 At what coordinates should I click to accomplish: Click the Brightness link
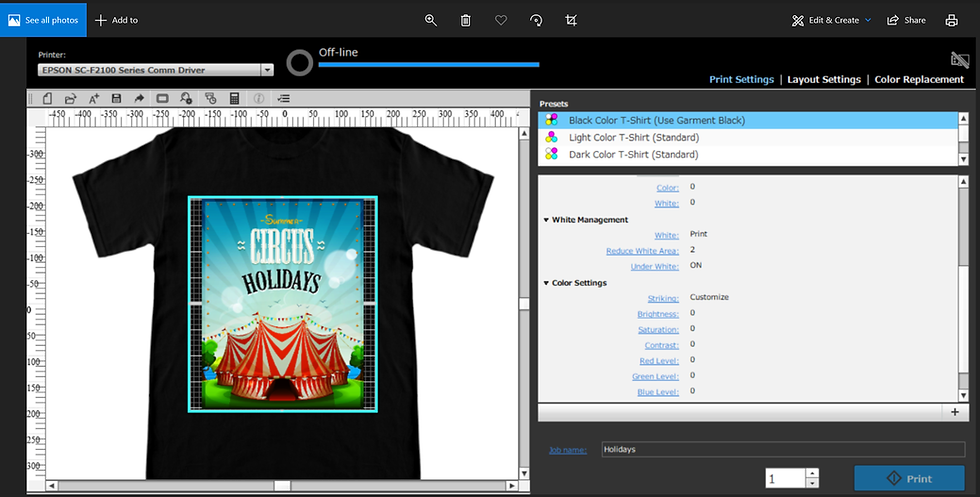point(658,314)
